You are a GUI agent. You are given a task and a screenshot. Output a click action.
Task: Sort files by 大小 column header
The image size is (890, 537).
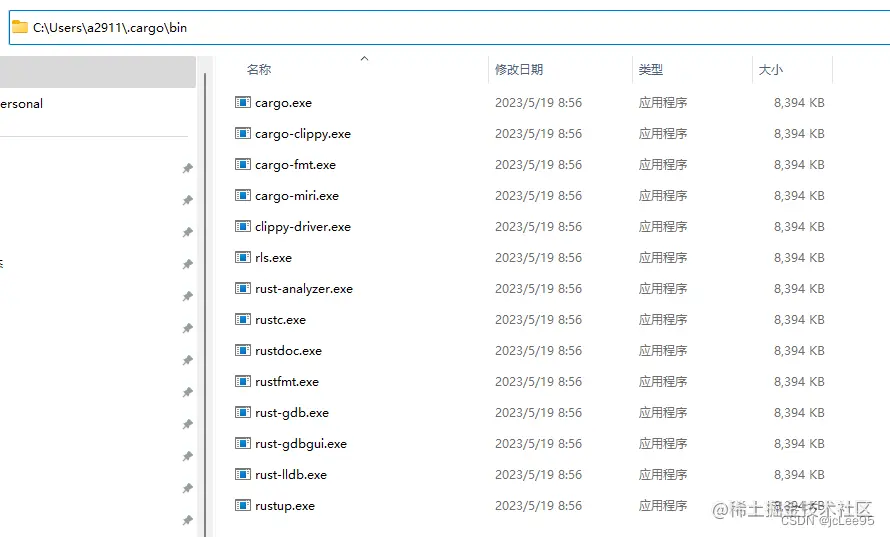pos(771,69)
